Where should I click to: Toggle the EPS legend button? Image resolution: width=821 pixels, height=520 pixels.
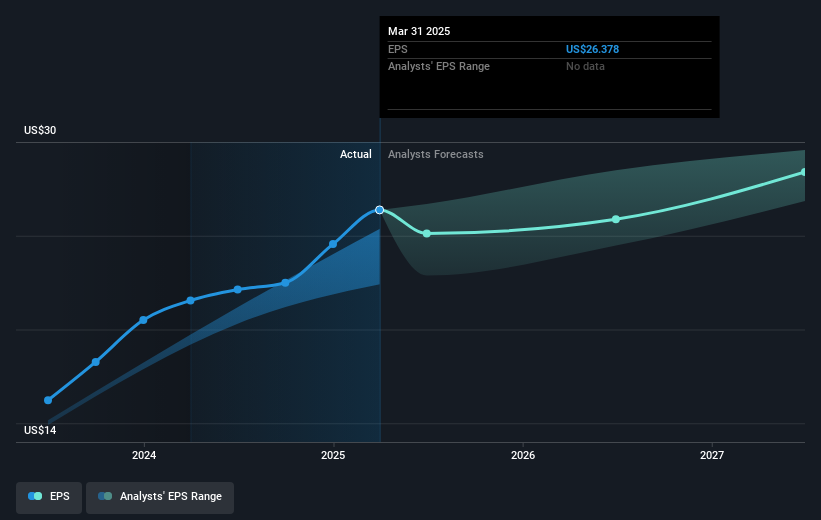(x=49, y=497)
